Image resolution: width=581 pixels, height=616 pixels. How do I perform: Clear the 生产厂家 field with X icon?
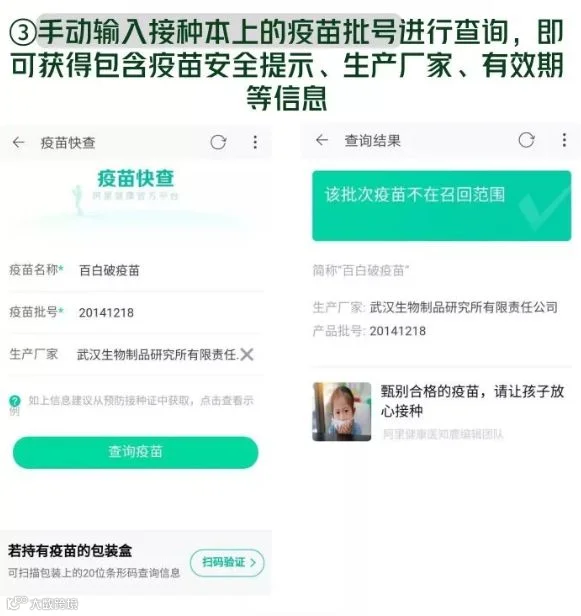pyautogui.click(x=247, y=354)
